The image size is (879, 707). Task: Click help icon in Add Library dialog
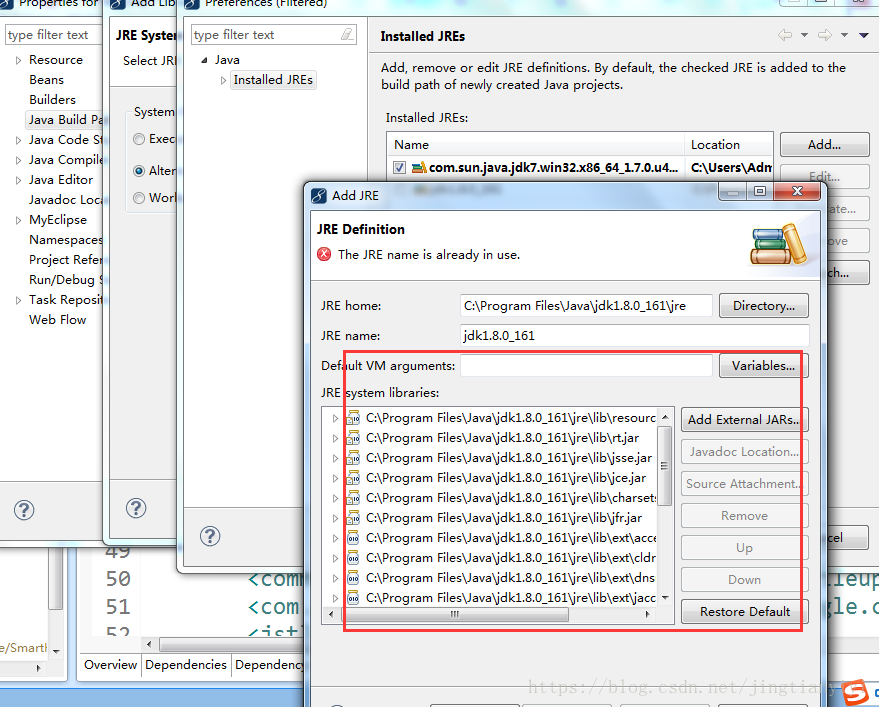click(x=136, y=509)
